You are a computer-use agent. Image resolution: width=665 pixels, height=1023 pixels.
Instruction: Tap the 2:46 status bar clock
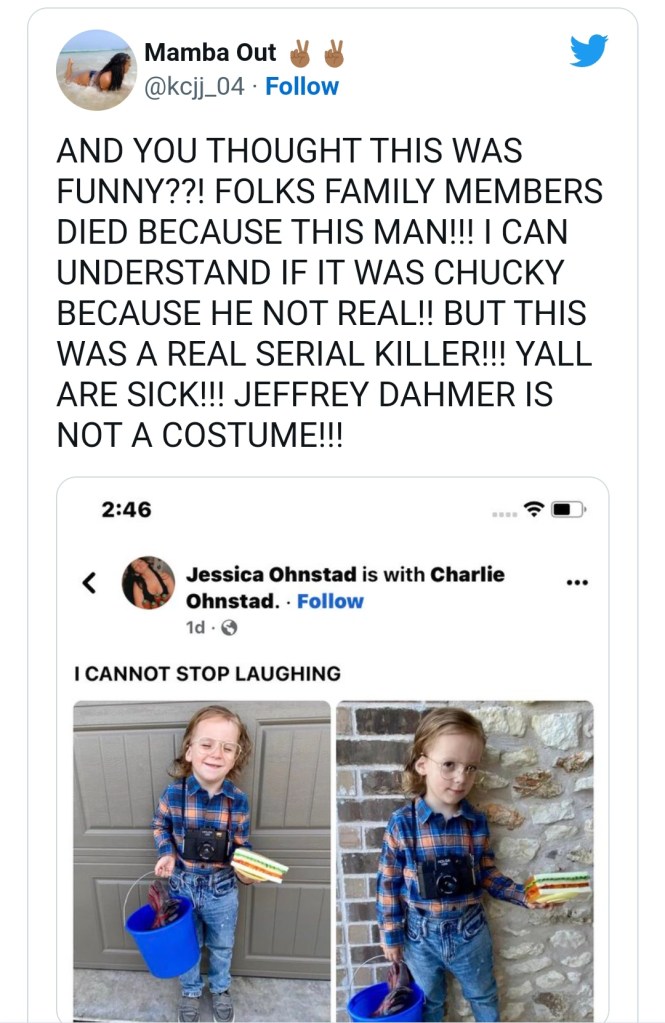coord(126,509)
